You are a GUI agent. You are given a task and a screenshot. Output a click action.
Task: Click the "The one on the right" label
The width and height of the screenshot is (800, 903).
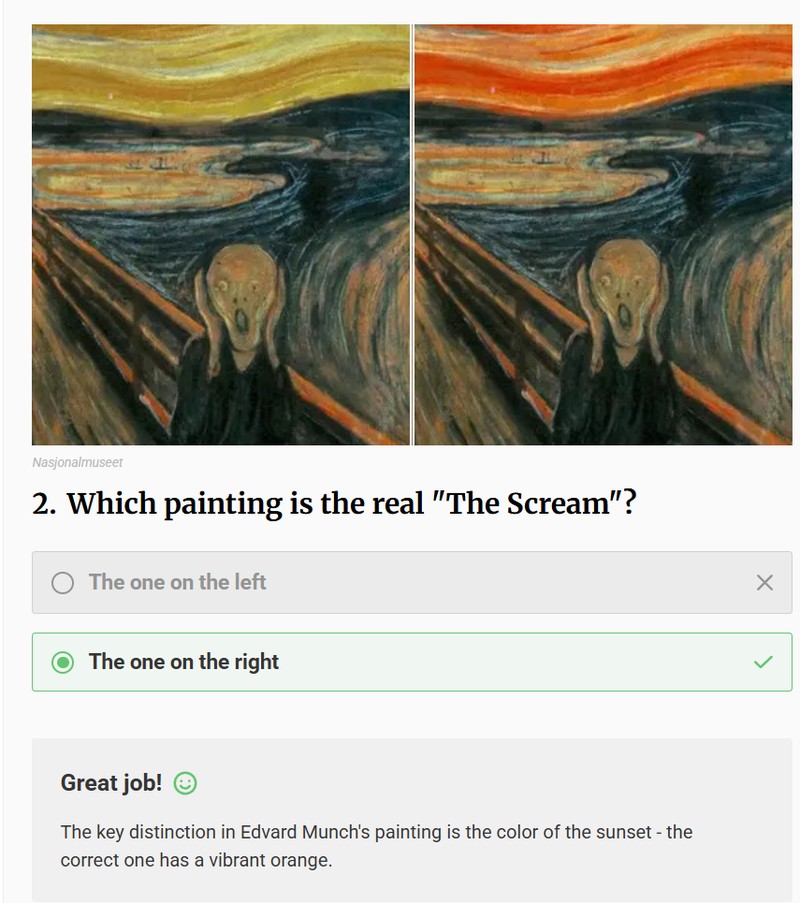coord(183,662)
